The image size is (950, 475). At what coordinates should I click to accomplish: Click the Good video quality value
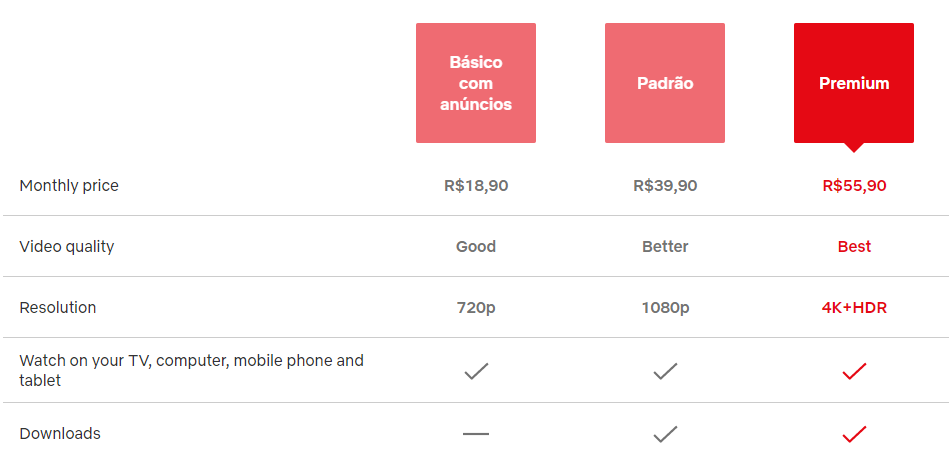[476, 247]
